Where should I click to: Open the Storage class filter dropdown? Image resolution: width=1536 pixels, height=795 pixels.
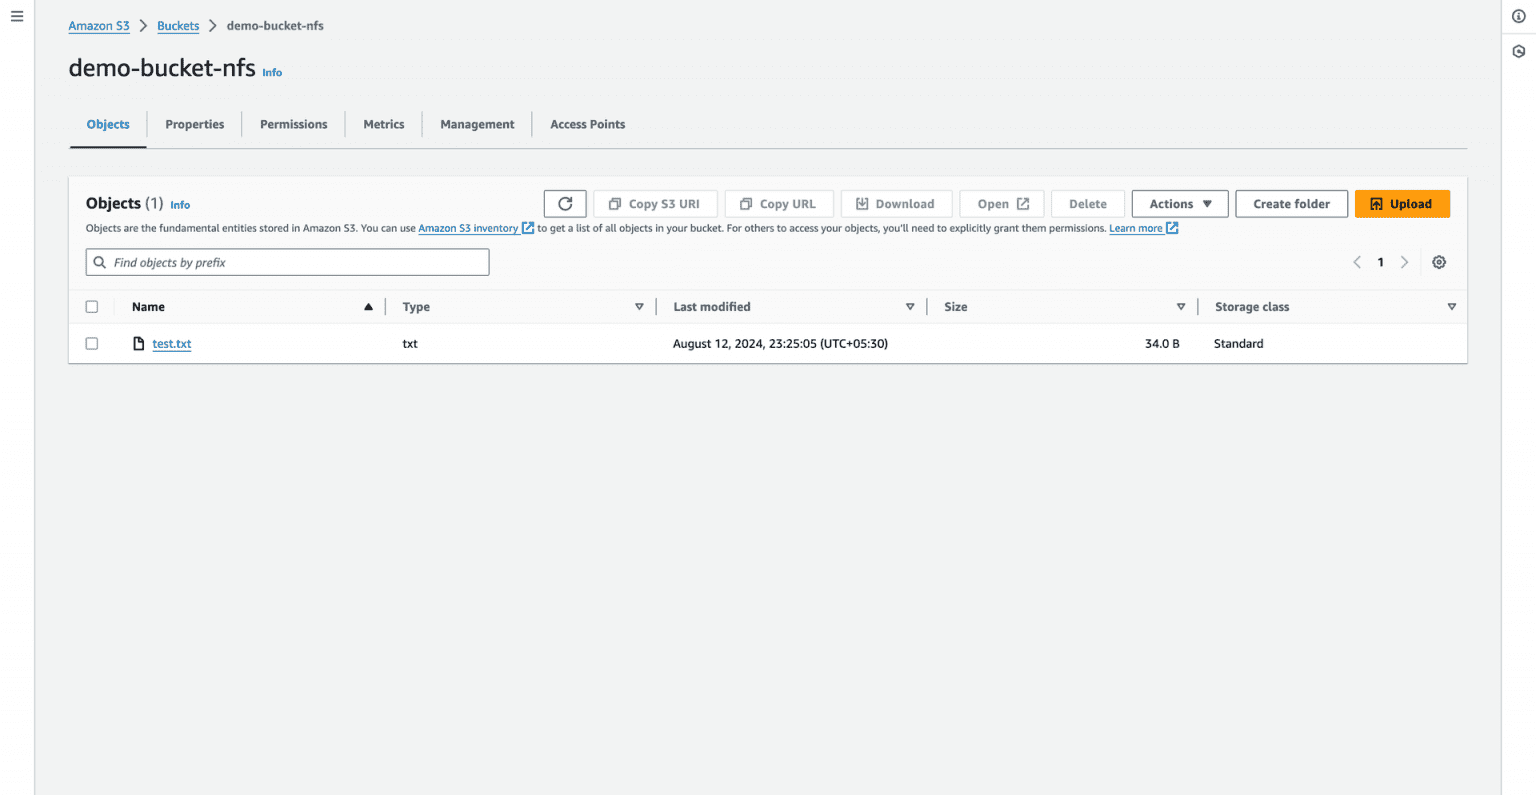pos(1452,306)
